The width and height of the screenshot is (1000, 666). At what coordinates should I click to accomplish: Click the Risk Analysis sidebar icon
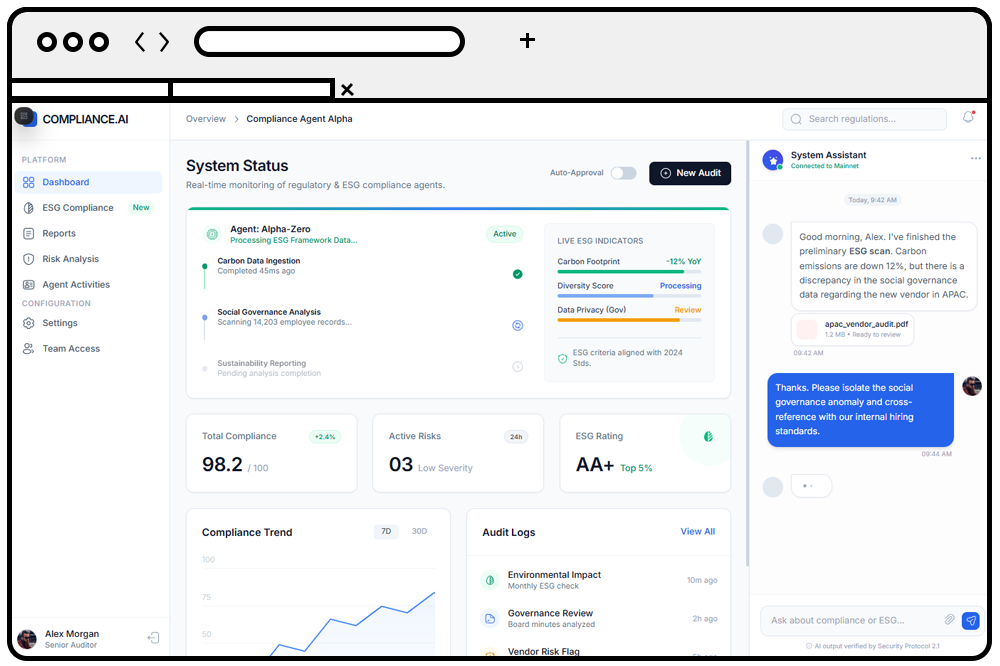click(x=29, y=258)
